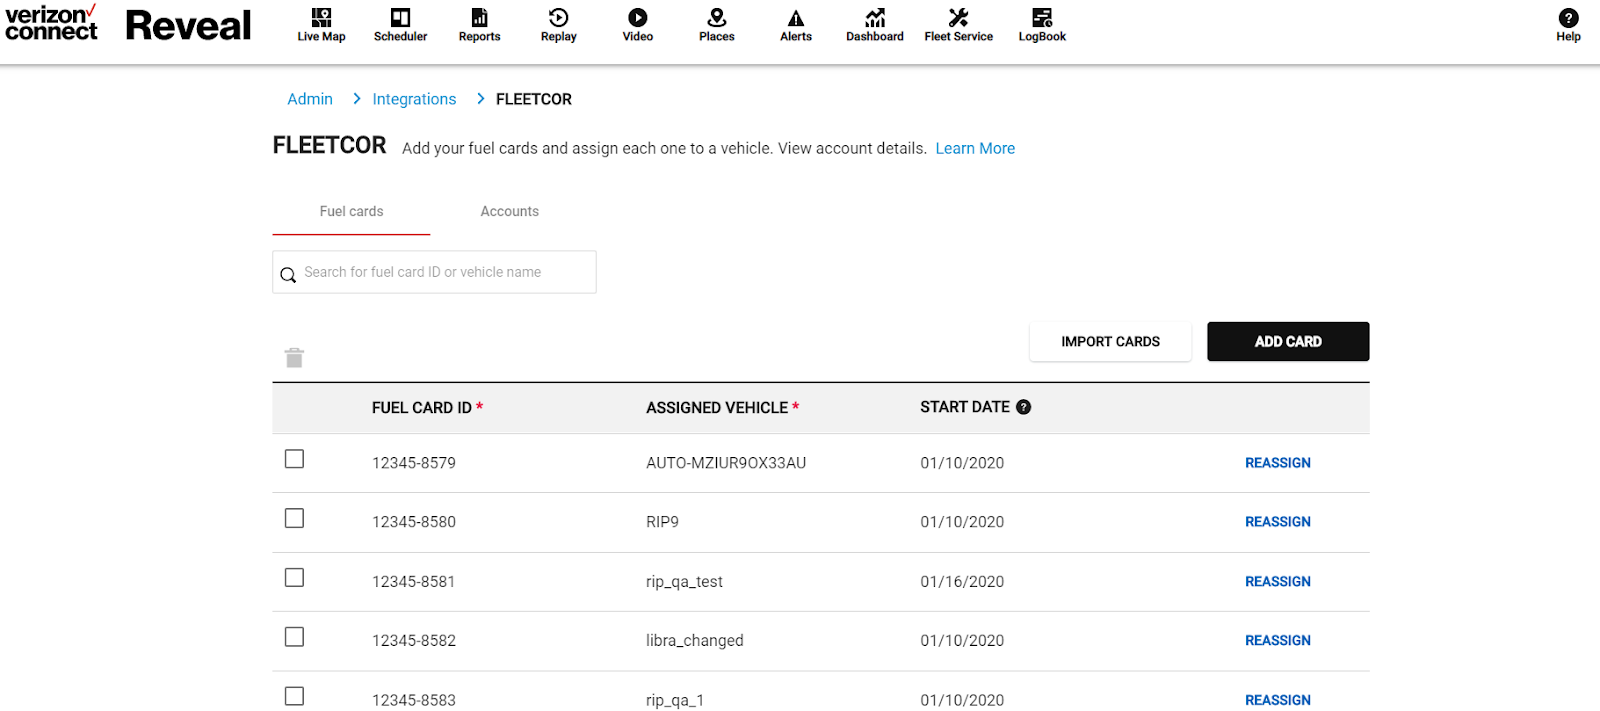Click the Start Date help icon
Screen dimensions: 1600x711
pyautogui.click(x=1023, y=407)
